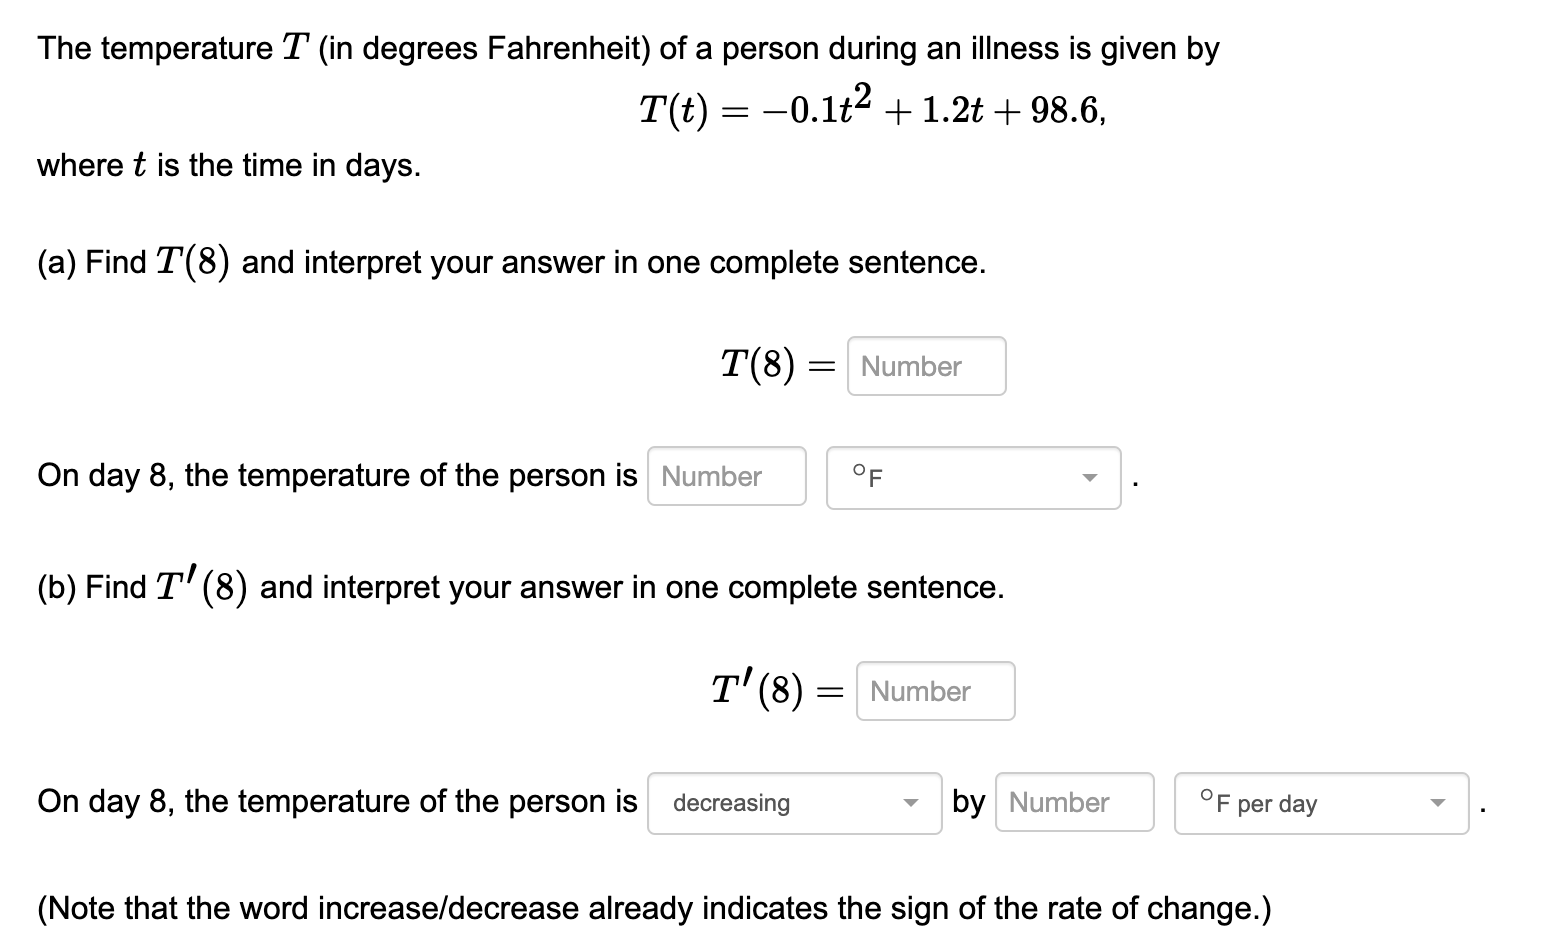Click the rate Number input in part (b) sentence

pos(1074,802)
